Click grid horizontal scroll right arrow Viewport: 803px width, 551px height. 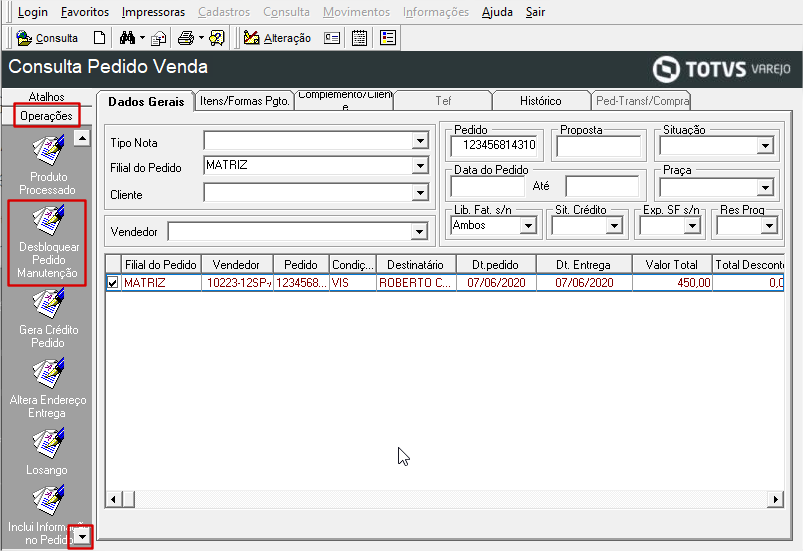(x=776, y=499)
